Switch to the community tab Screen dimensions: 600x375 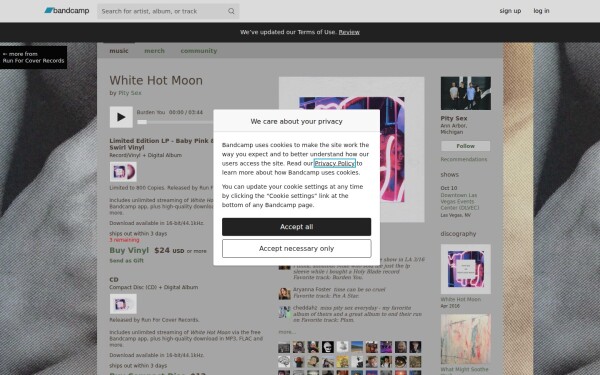click(x=199, y=51)
